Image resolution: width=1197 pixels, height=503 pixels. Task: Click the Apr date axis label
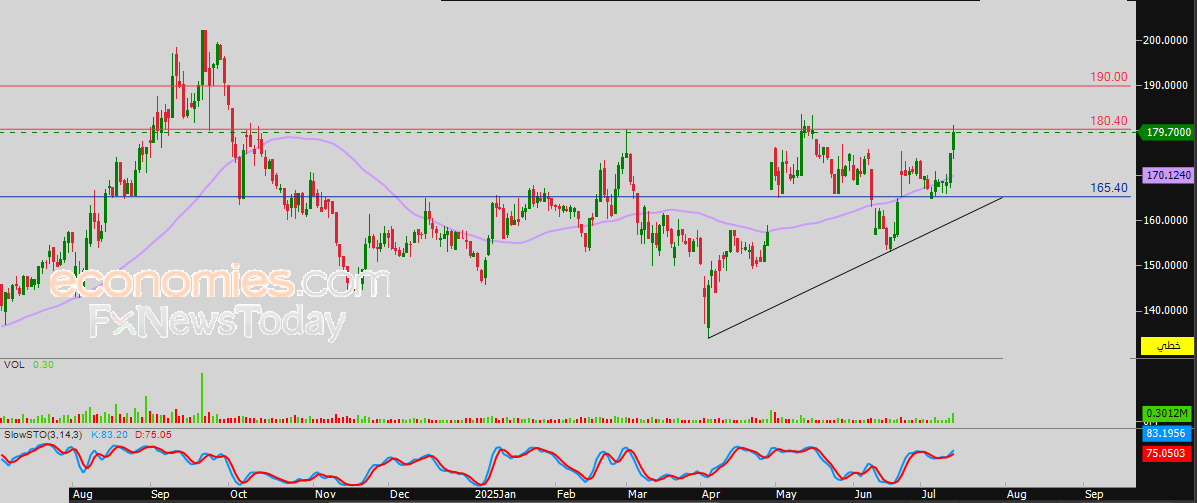(x=711, y=495)
